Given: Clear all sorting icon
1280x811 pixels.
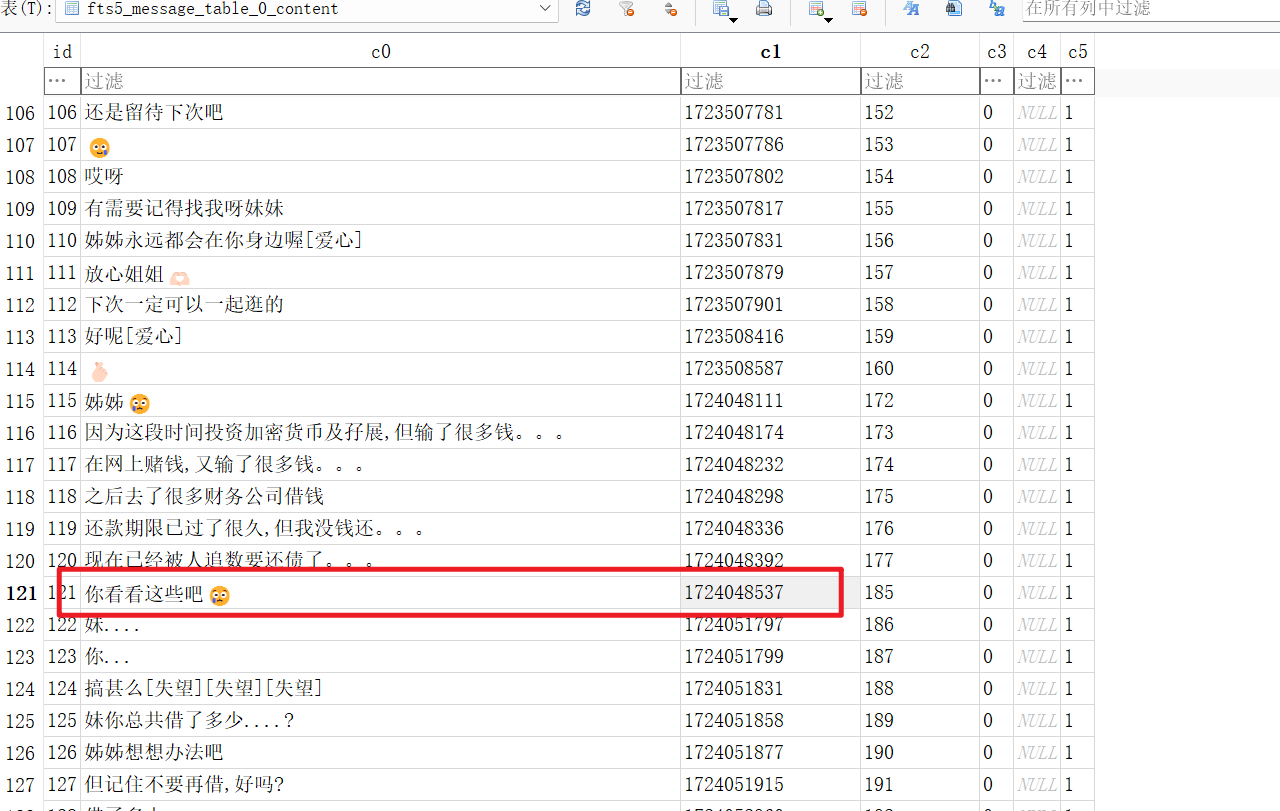Looking at the screenshot, I should point(671,9).
